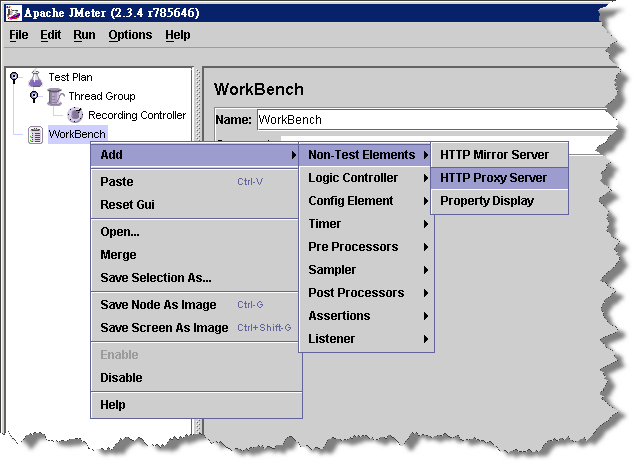Screen dimensions: 633x462
Task: Choose Save Node As Image
Action: [158, 304]
